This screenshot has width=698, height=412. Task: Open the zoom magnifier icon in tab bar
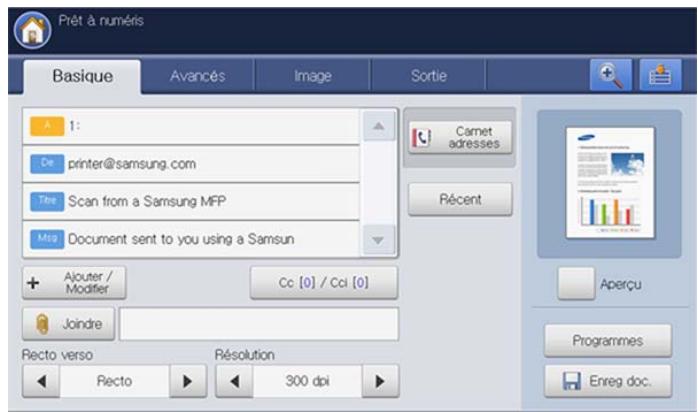(611, 75)
